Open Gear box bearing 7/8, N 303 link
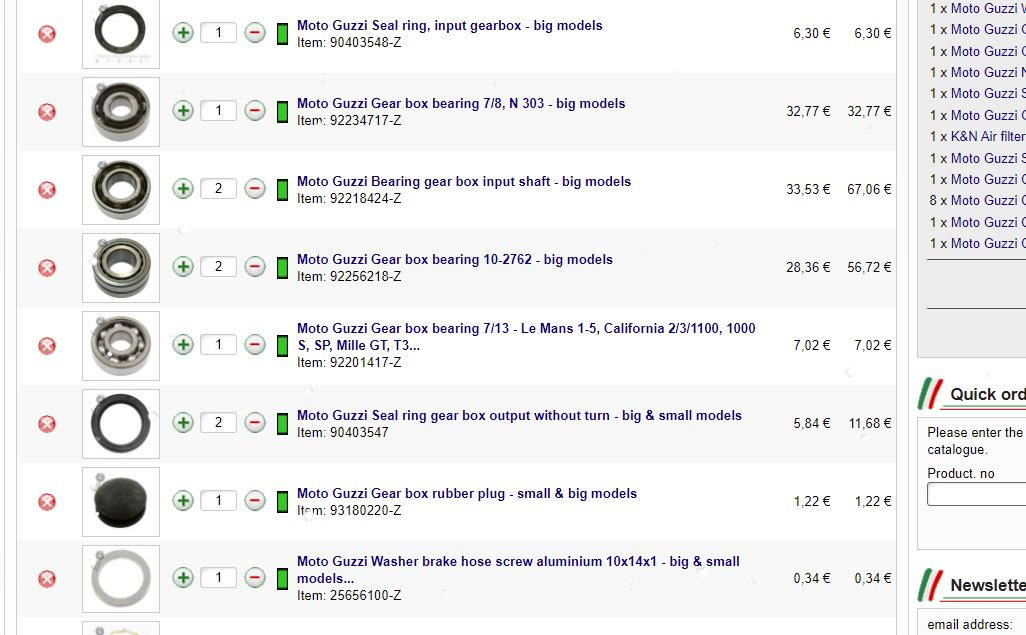Viewport: 1026px width, 635px height. [x=461, y=103]
